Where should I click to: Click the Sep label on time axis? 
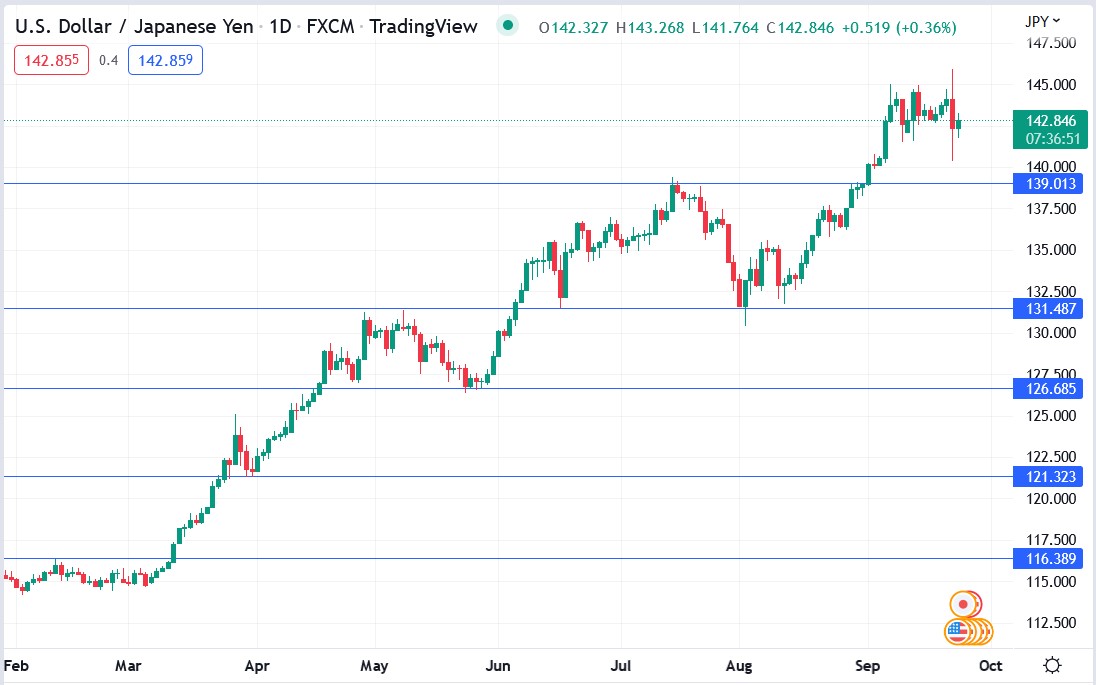point(867,665)
